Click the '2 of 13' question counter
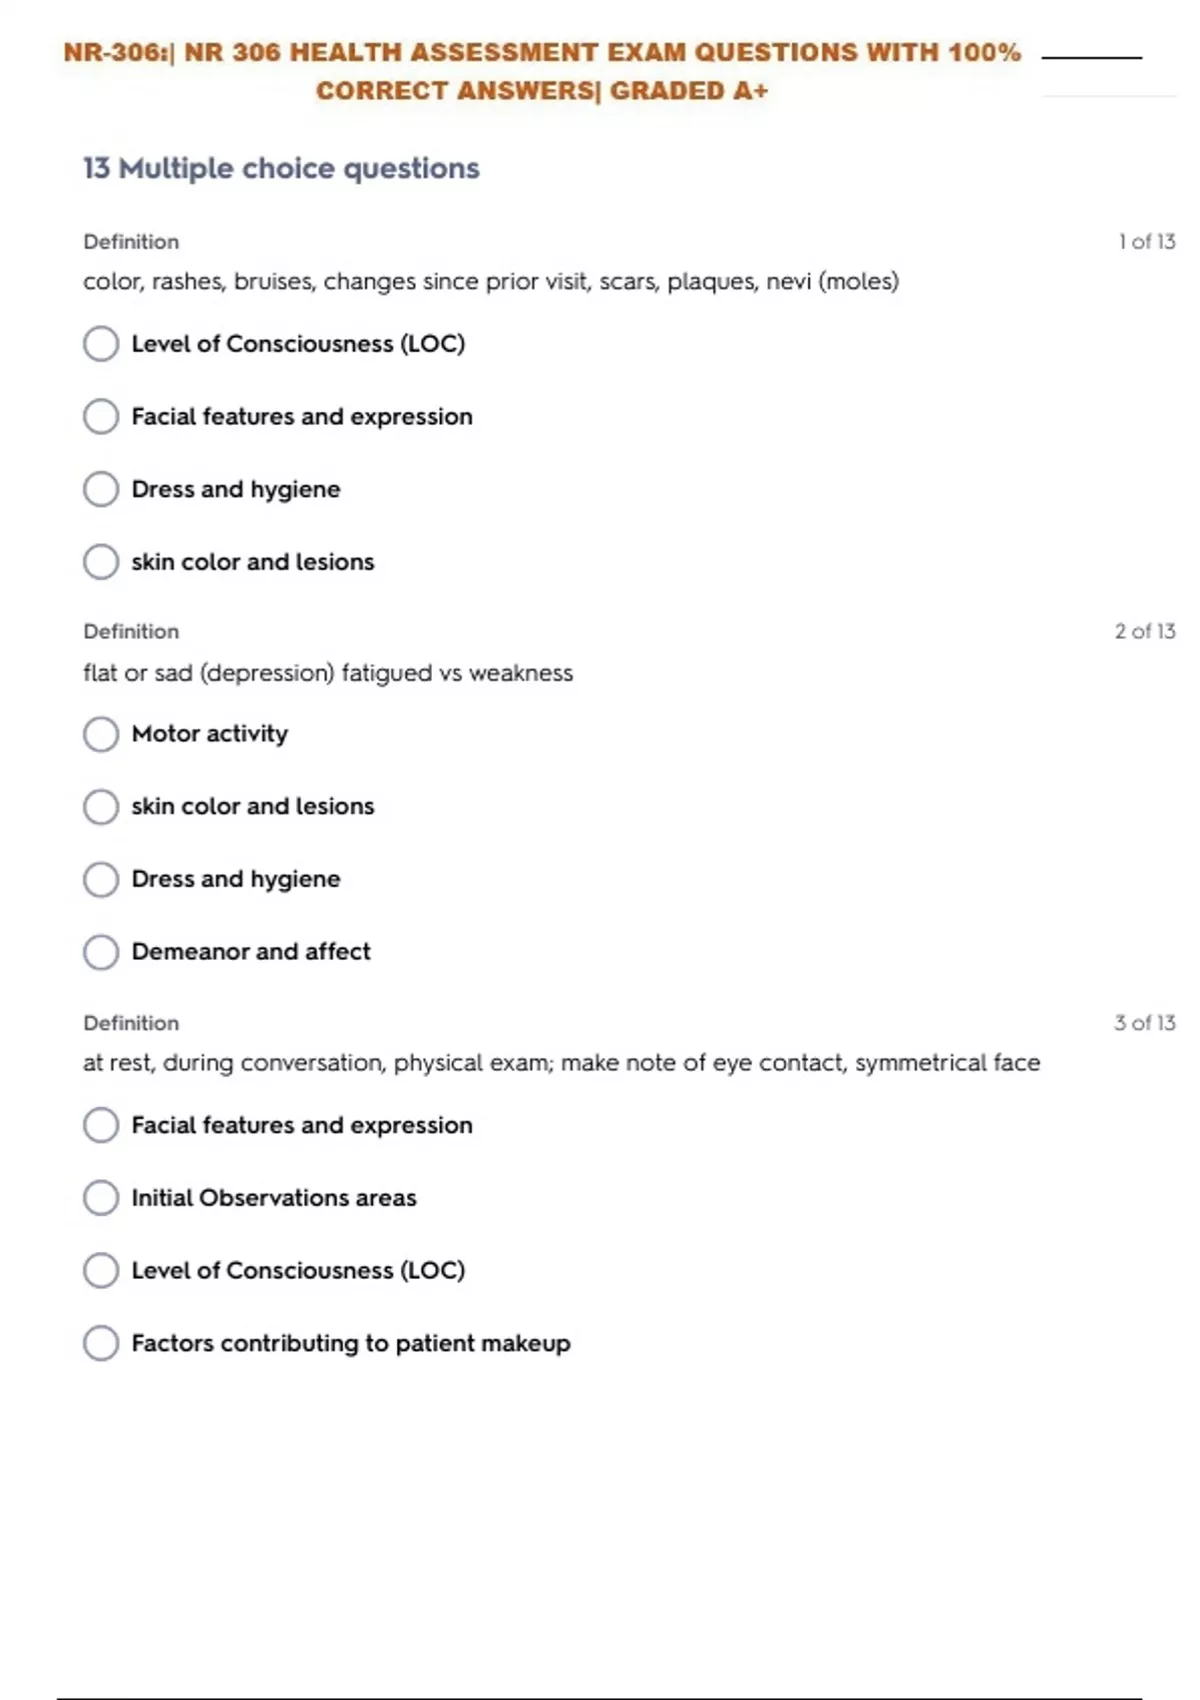The height and width of the screenshot is (1700, 1200). coord(1145,632)
